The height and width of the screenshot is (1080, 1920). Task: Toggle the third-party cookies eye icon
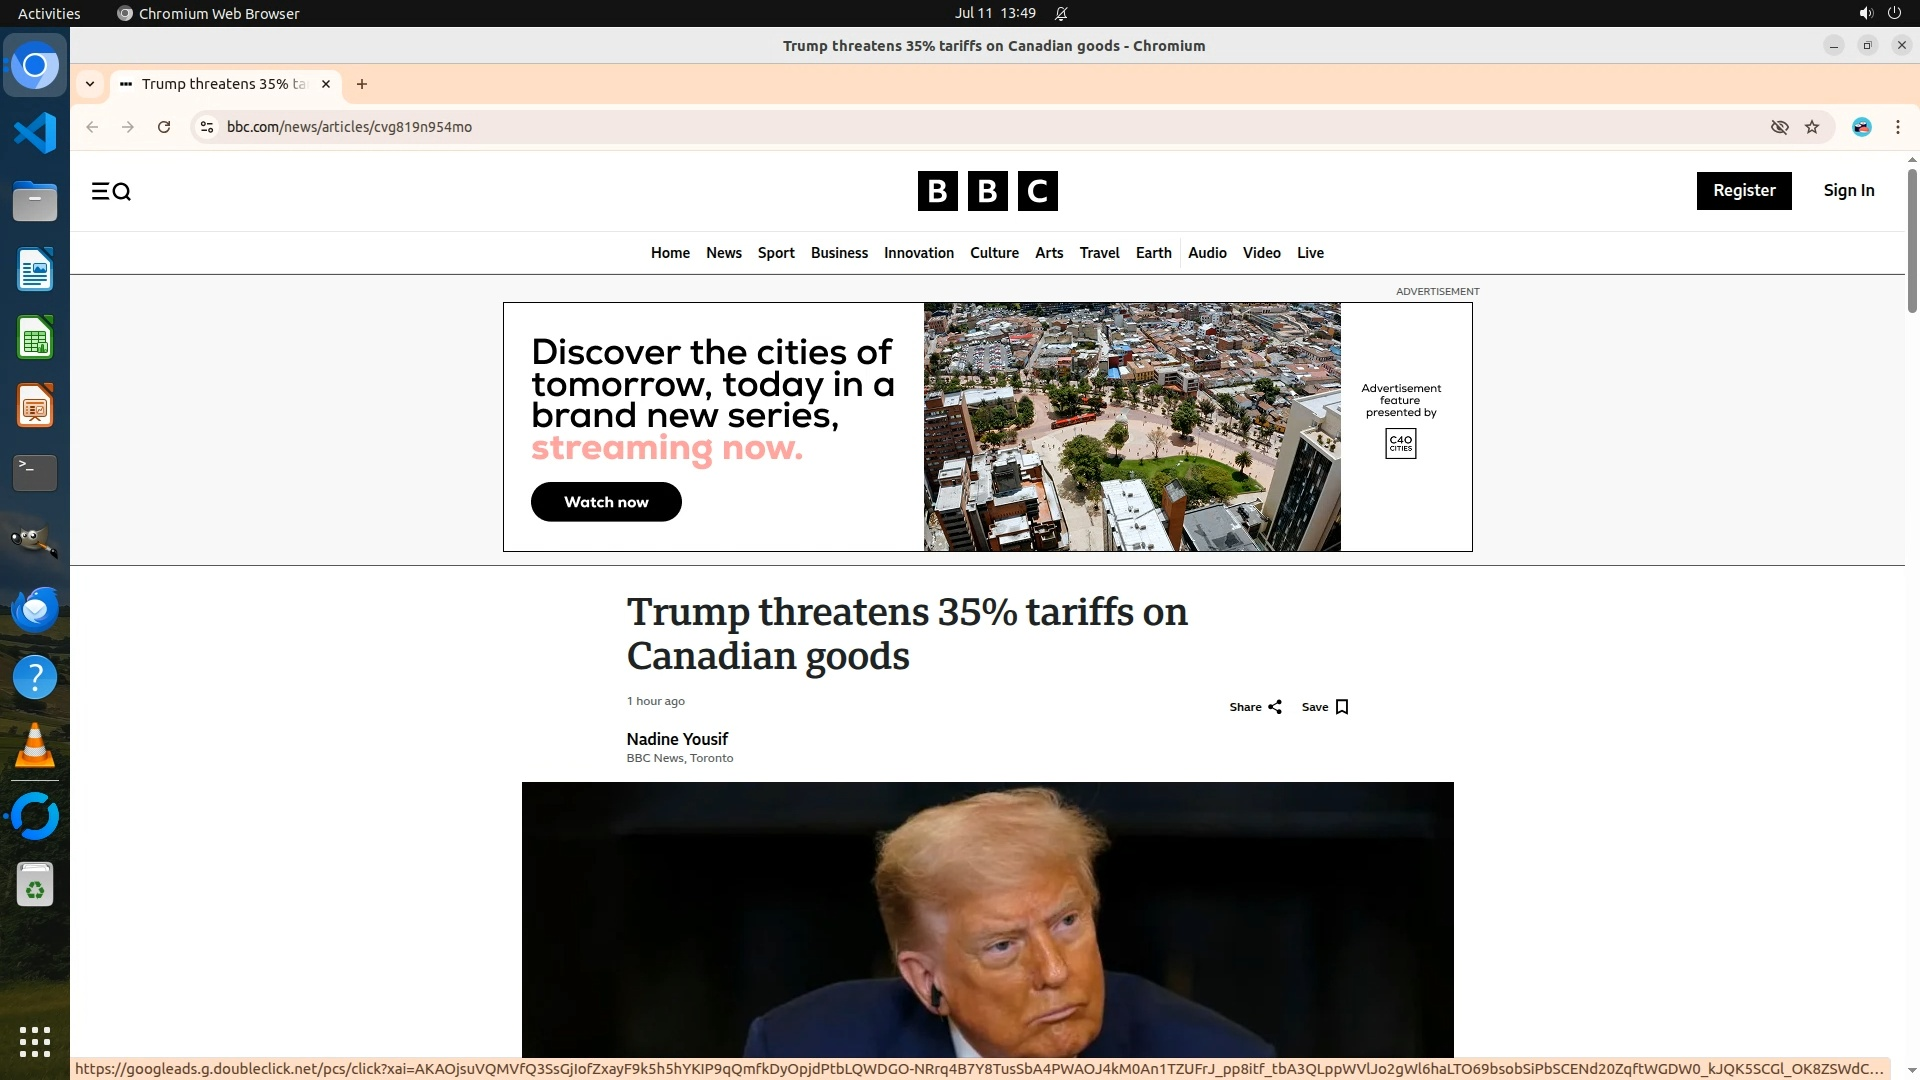pos(1779,127)
